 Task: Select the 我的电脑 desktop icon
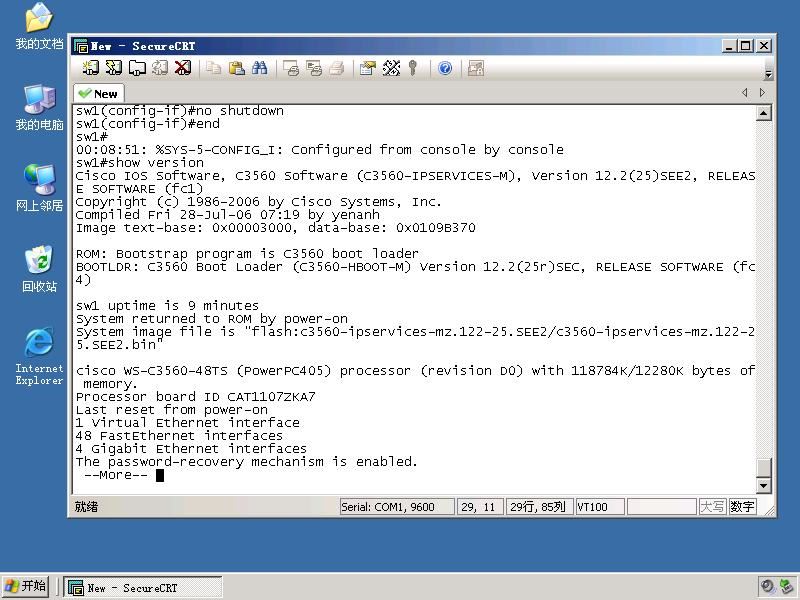point(39,108)
